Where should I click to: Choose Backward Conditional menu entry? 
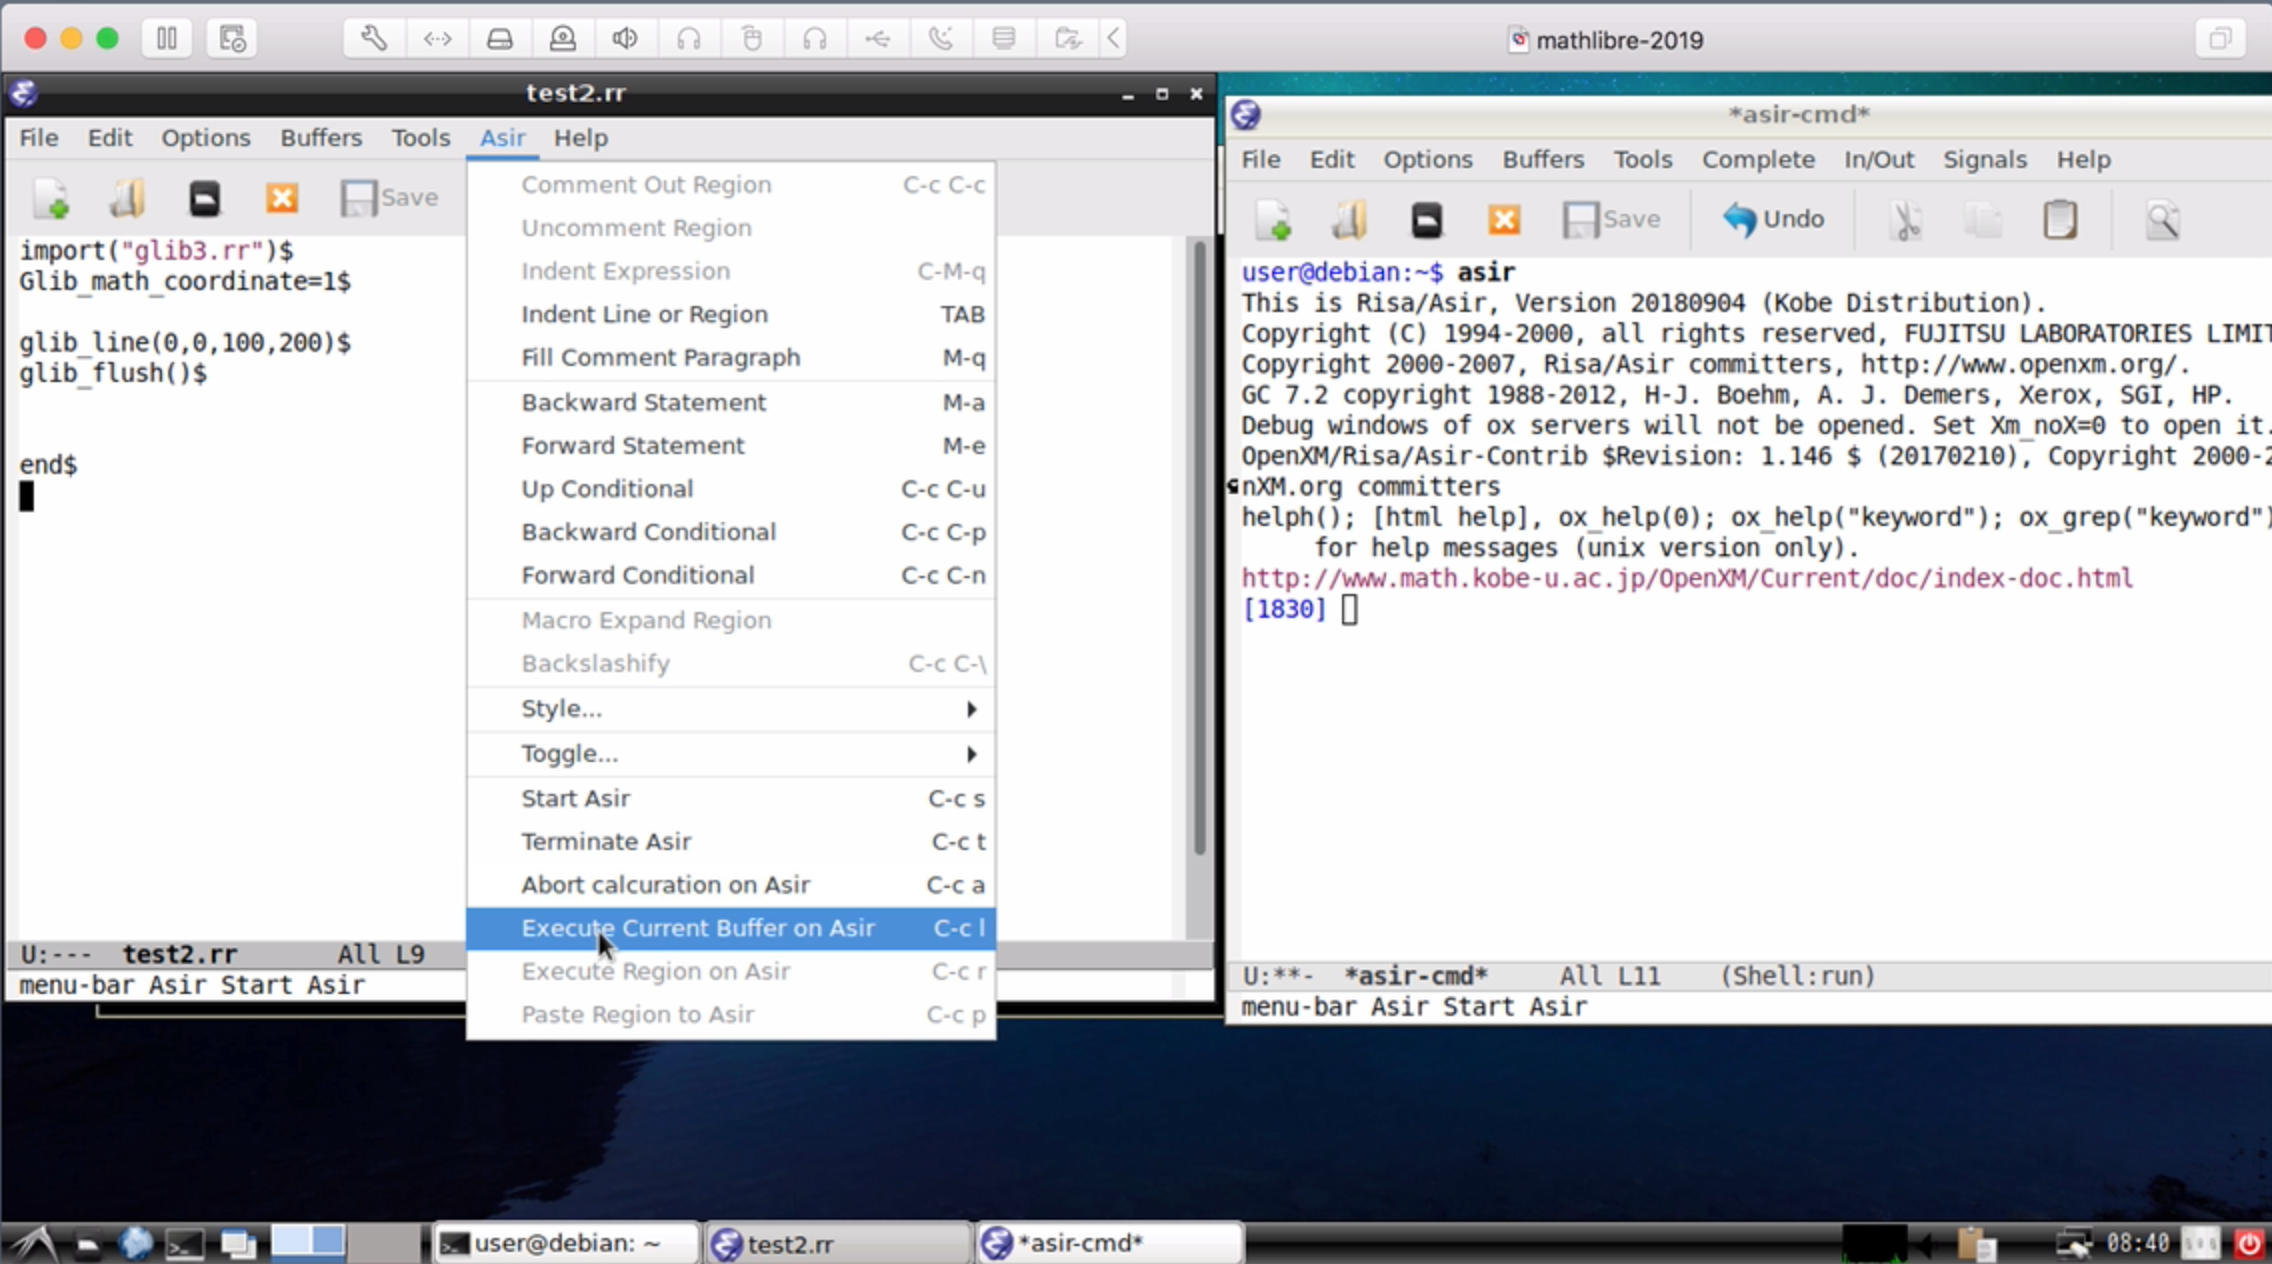731,532
